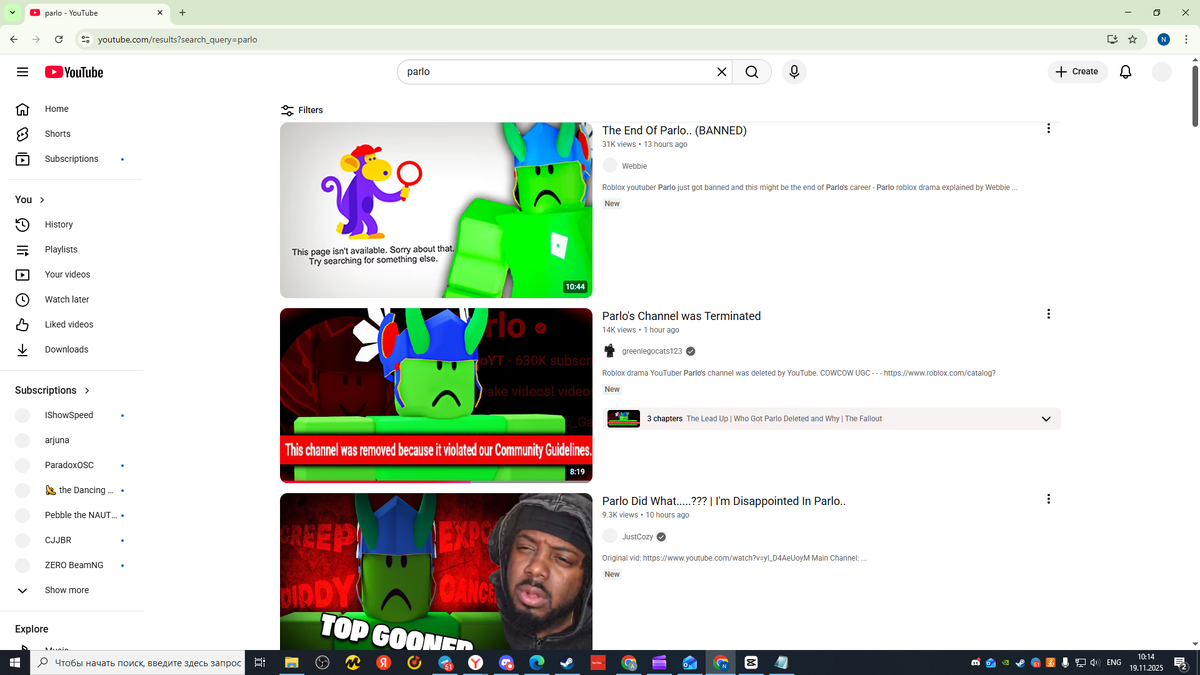Open the notifications bell
This screenshot has height=675, width=1200.
click(1125, 72)
